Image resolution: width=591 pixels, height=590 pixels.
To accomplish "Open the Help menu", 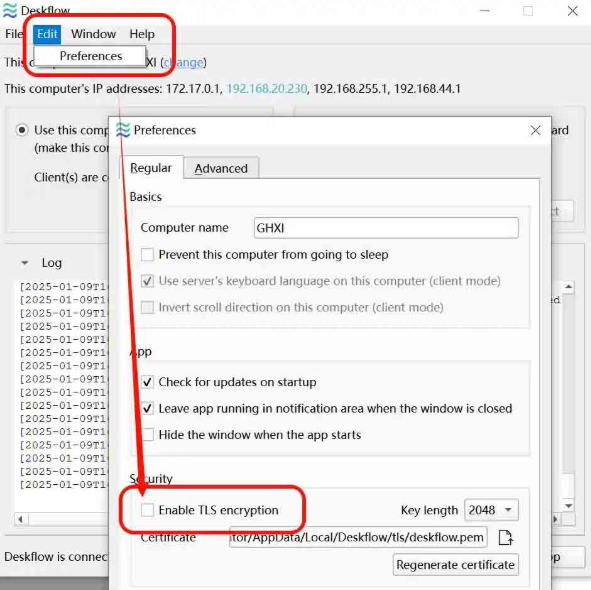I will pos(142,34).
